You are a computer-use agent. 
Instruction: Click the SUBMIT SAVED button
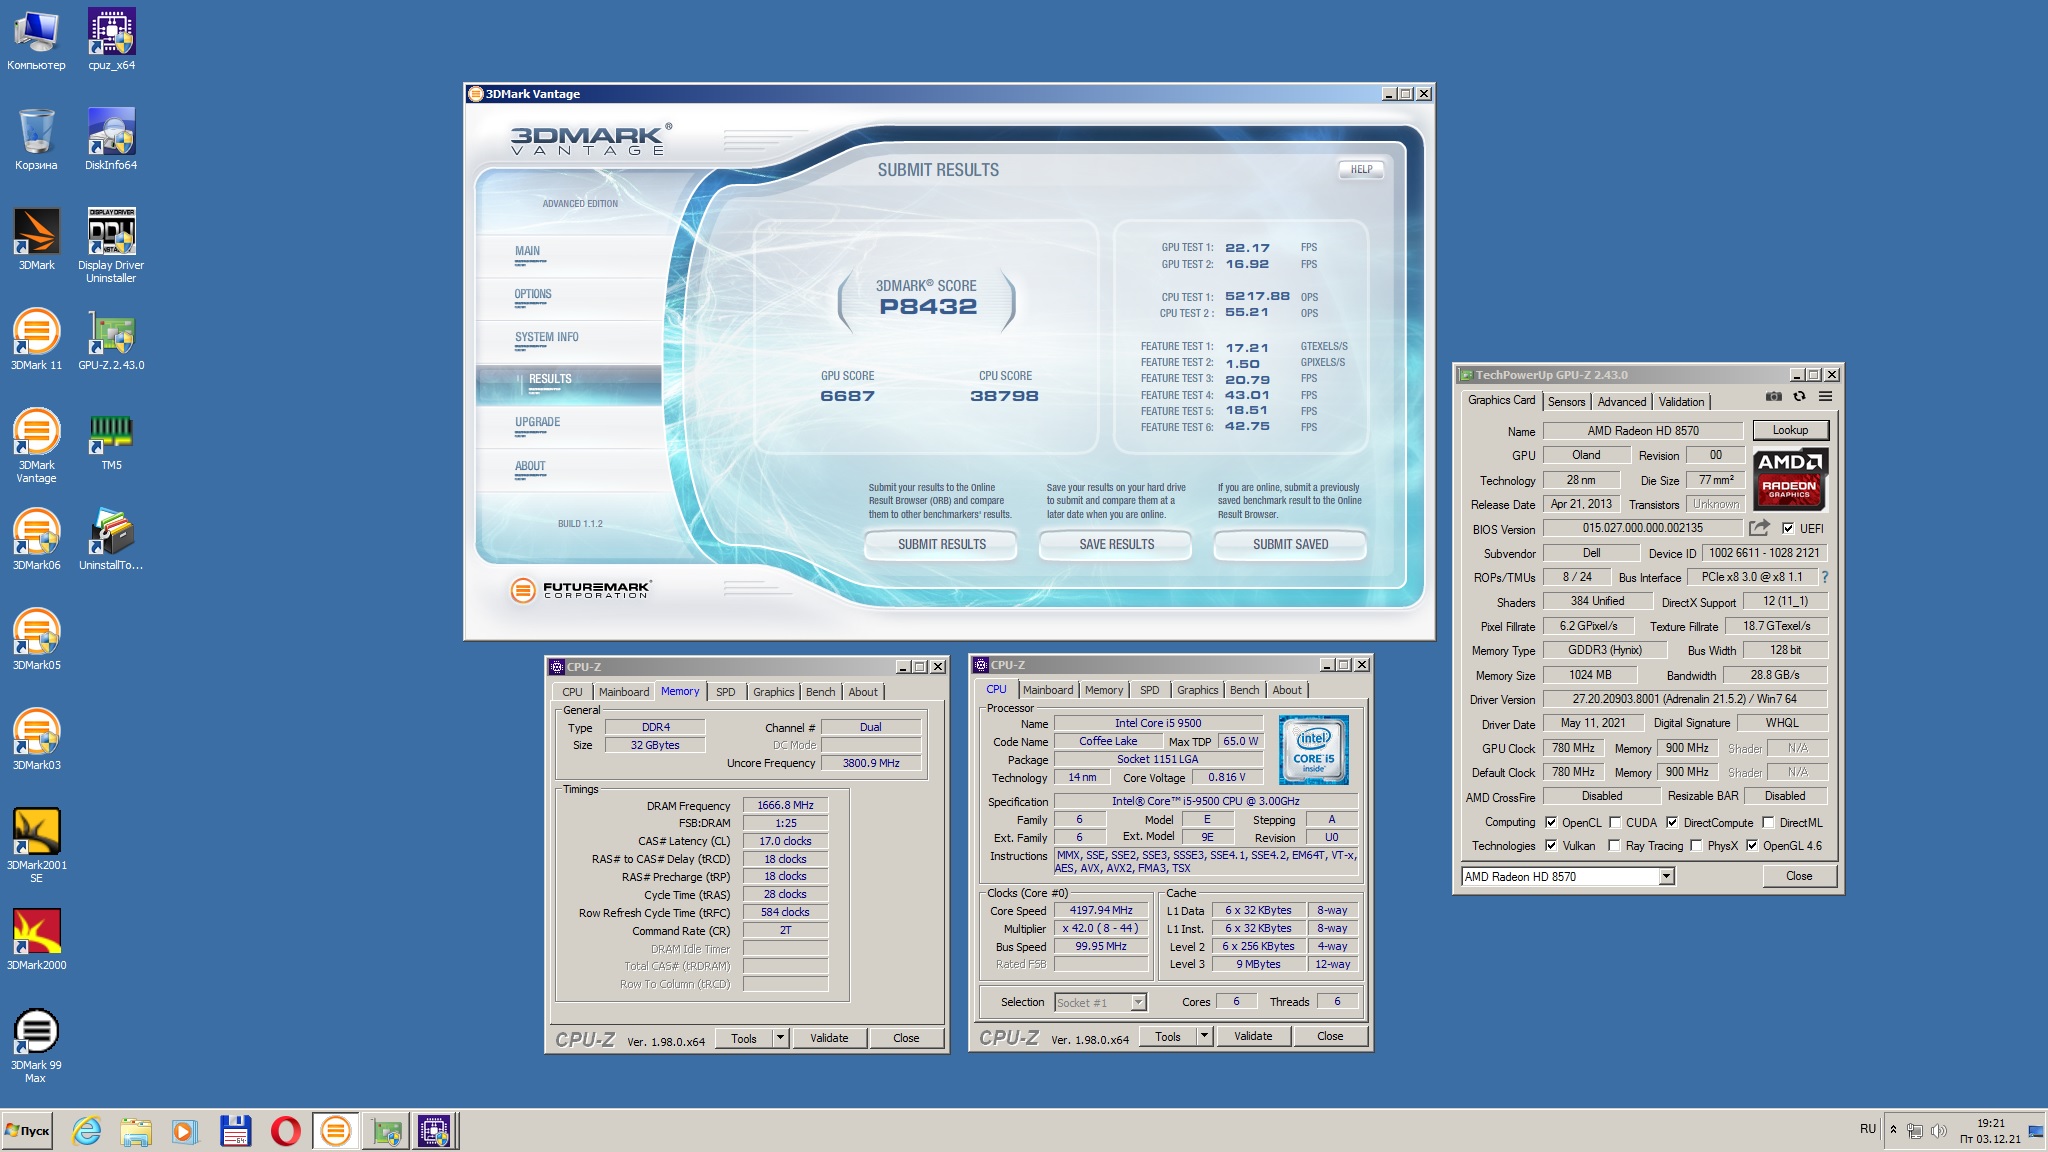pyautogui.click(x=1290, y=544)
